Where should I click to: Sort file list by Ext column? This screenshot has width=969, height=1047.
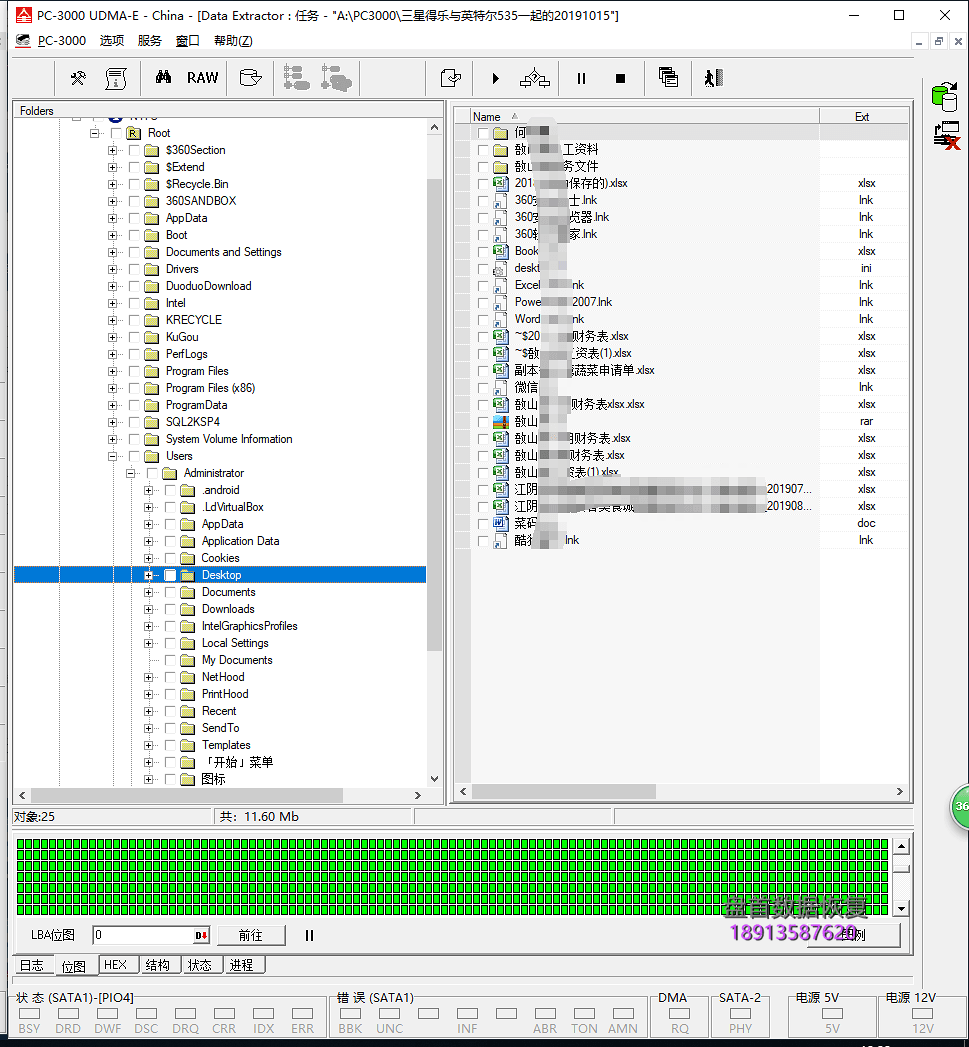863,117
